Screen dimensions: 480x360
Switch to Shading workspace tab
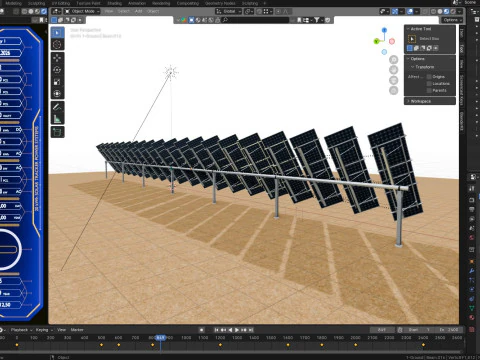114,3
